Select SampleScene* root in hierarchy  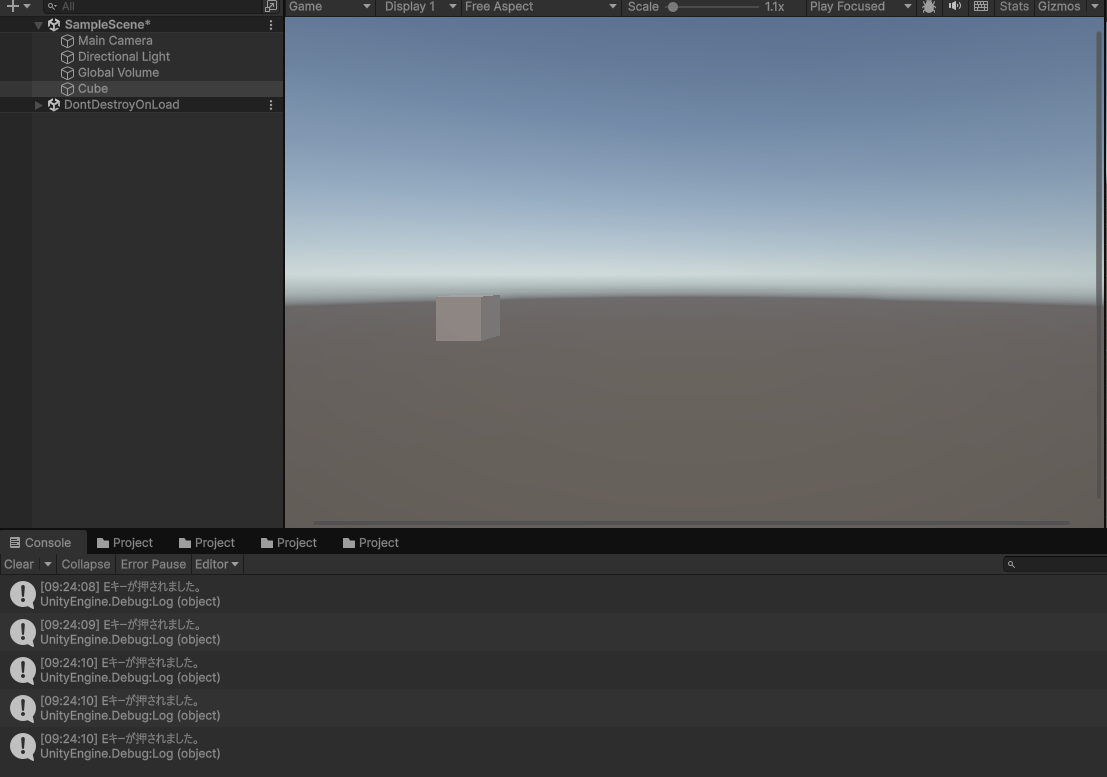[107, 25]
